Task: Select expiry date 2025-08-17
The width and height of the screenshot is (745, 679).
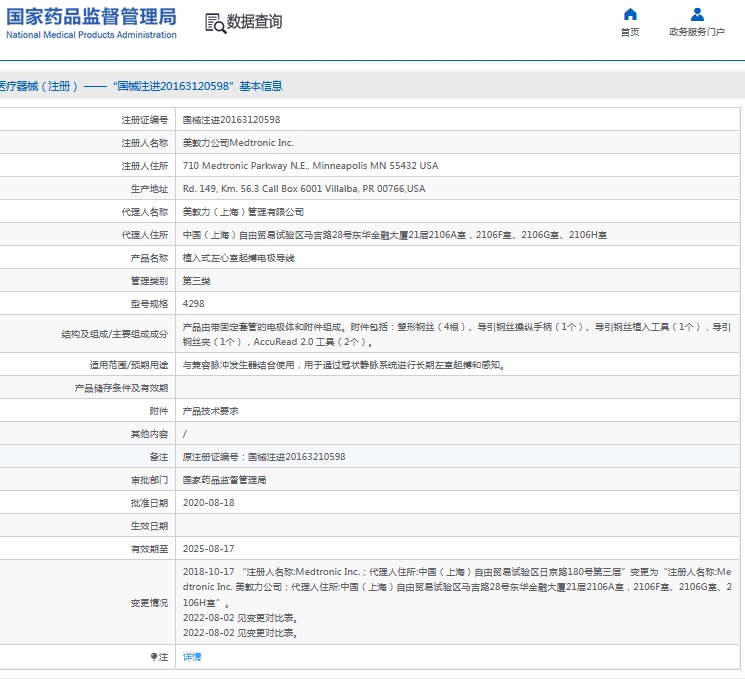Action: click(x=209, y=549)
